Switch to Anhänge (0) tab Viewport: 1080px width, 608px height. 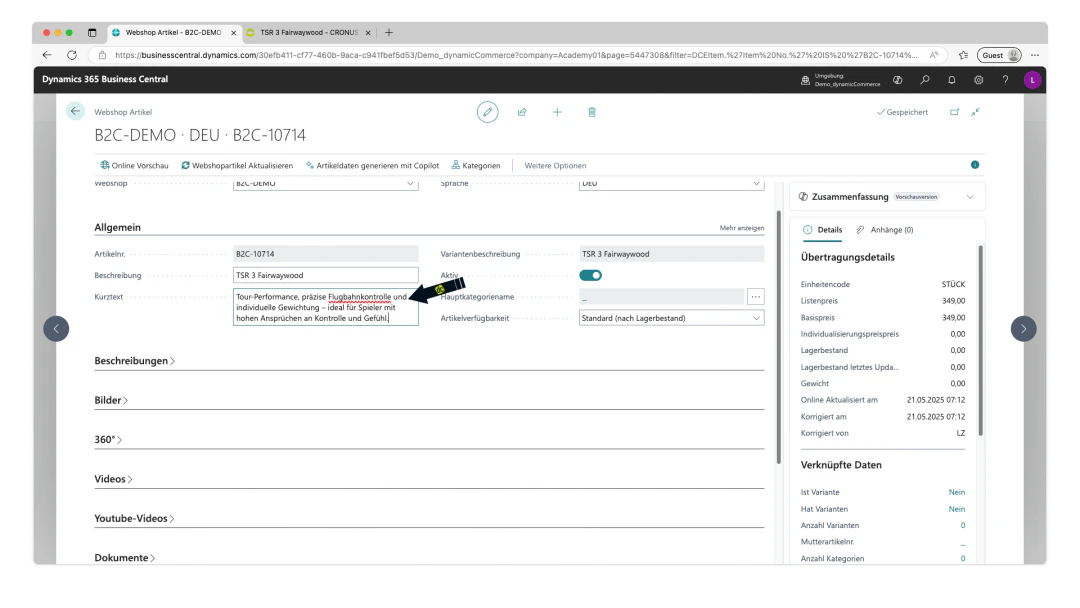click(885, 230)
